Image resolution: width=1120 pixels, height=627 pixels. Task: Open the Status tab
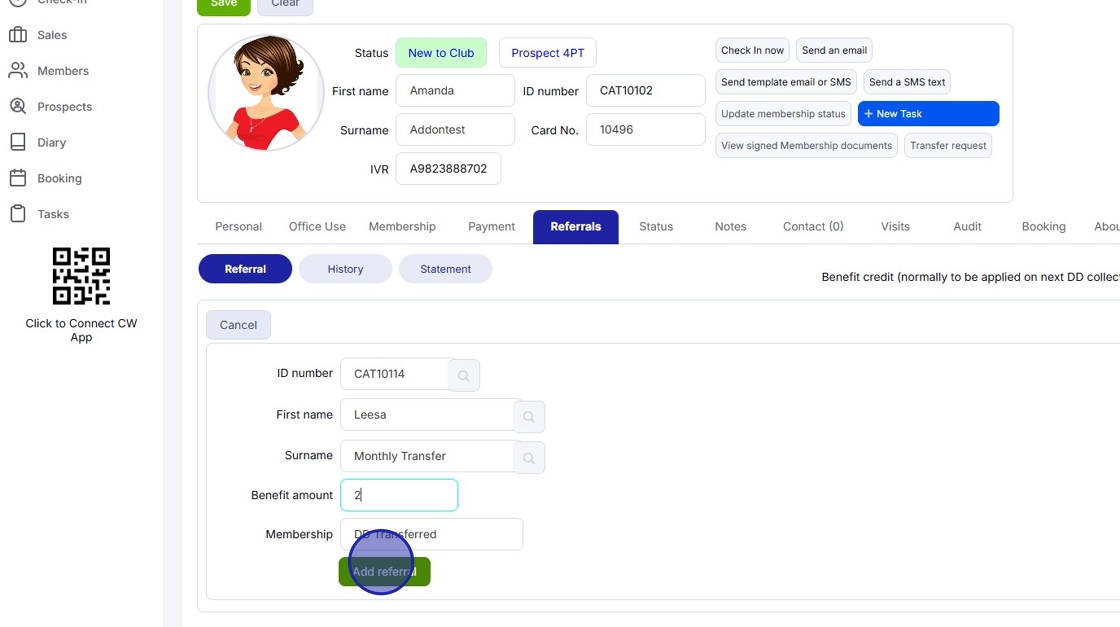[656, 226]
